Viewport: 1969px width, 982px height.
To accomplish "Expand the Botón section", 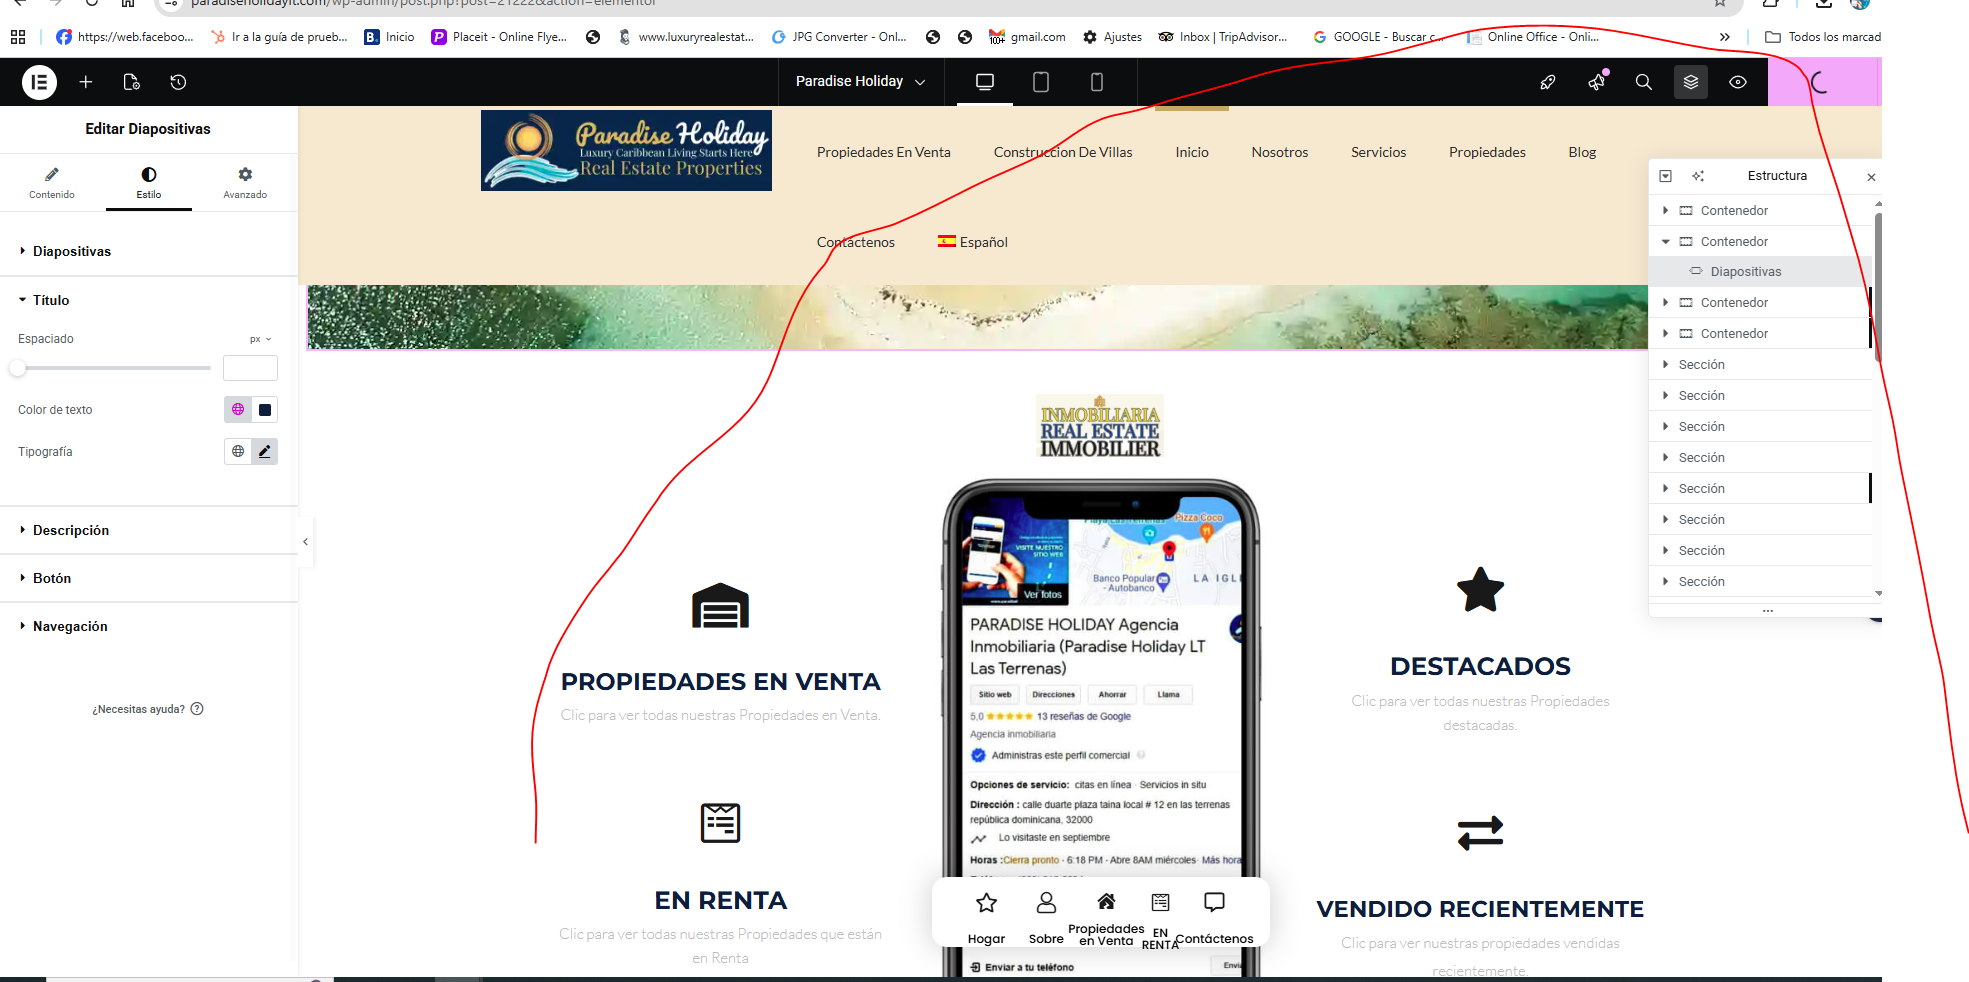I will click(x=149, y=578).
